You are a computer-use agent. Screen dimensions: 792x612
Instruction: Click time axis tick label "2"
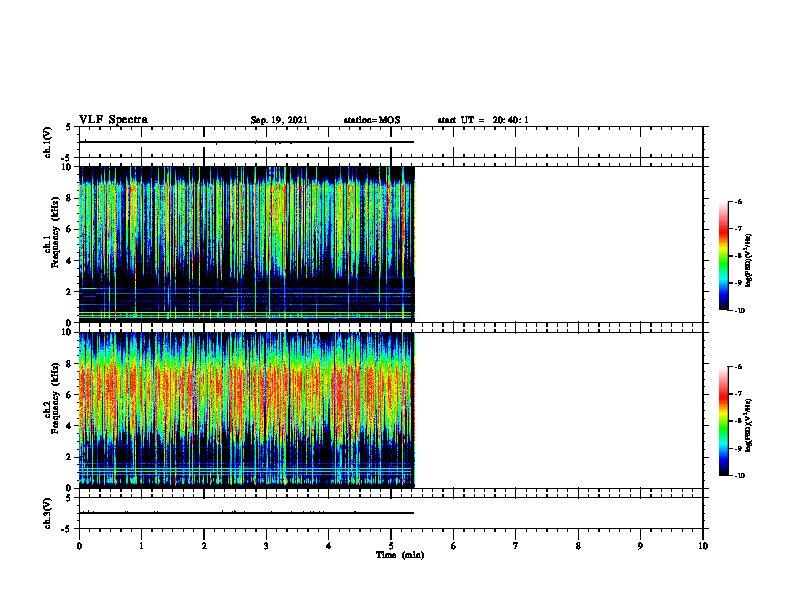(204, 546)
